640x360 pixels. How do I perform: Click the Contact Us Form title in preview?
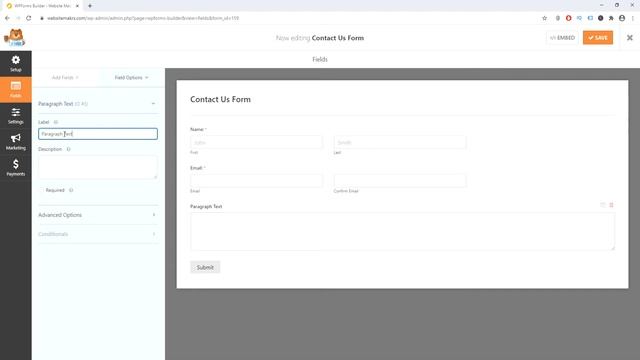220,99
